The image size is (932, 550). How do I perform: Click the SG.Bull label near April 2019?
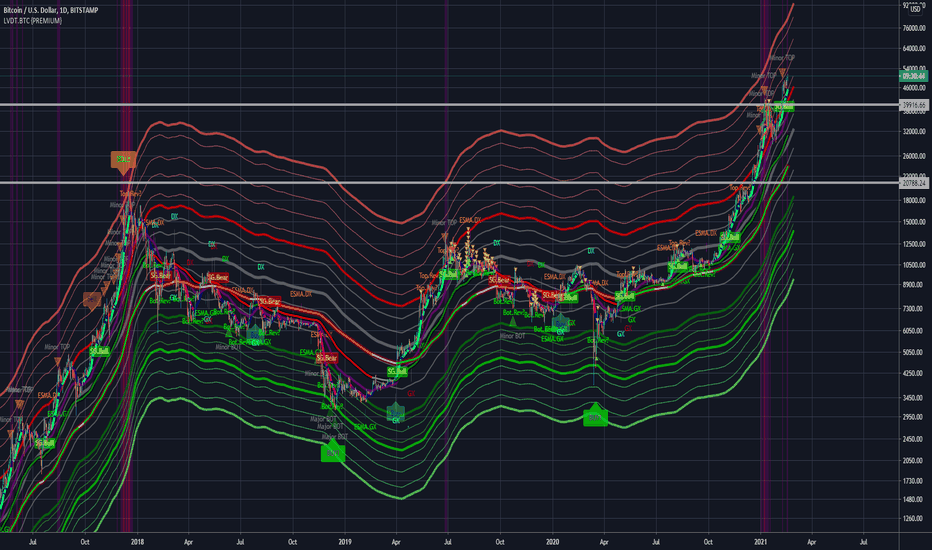pos(398,372)
